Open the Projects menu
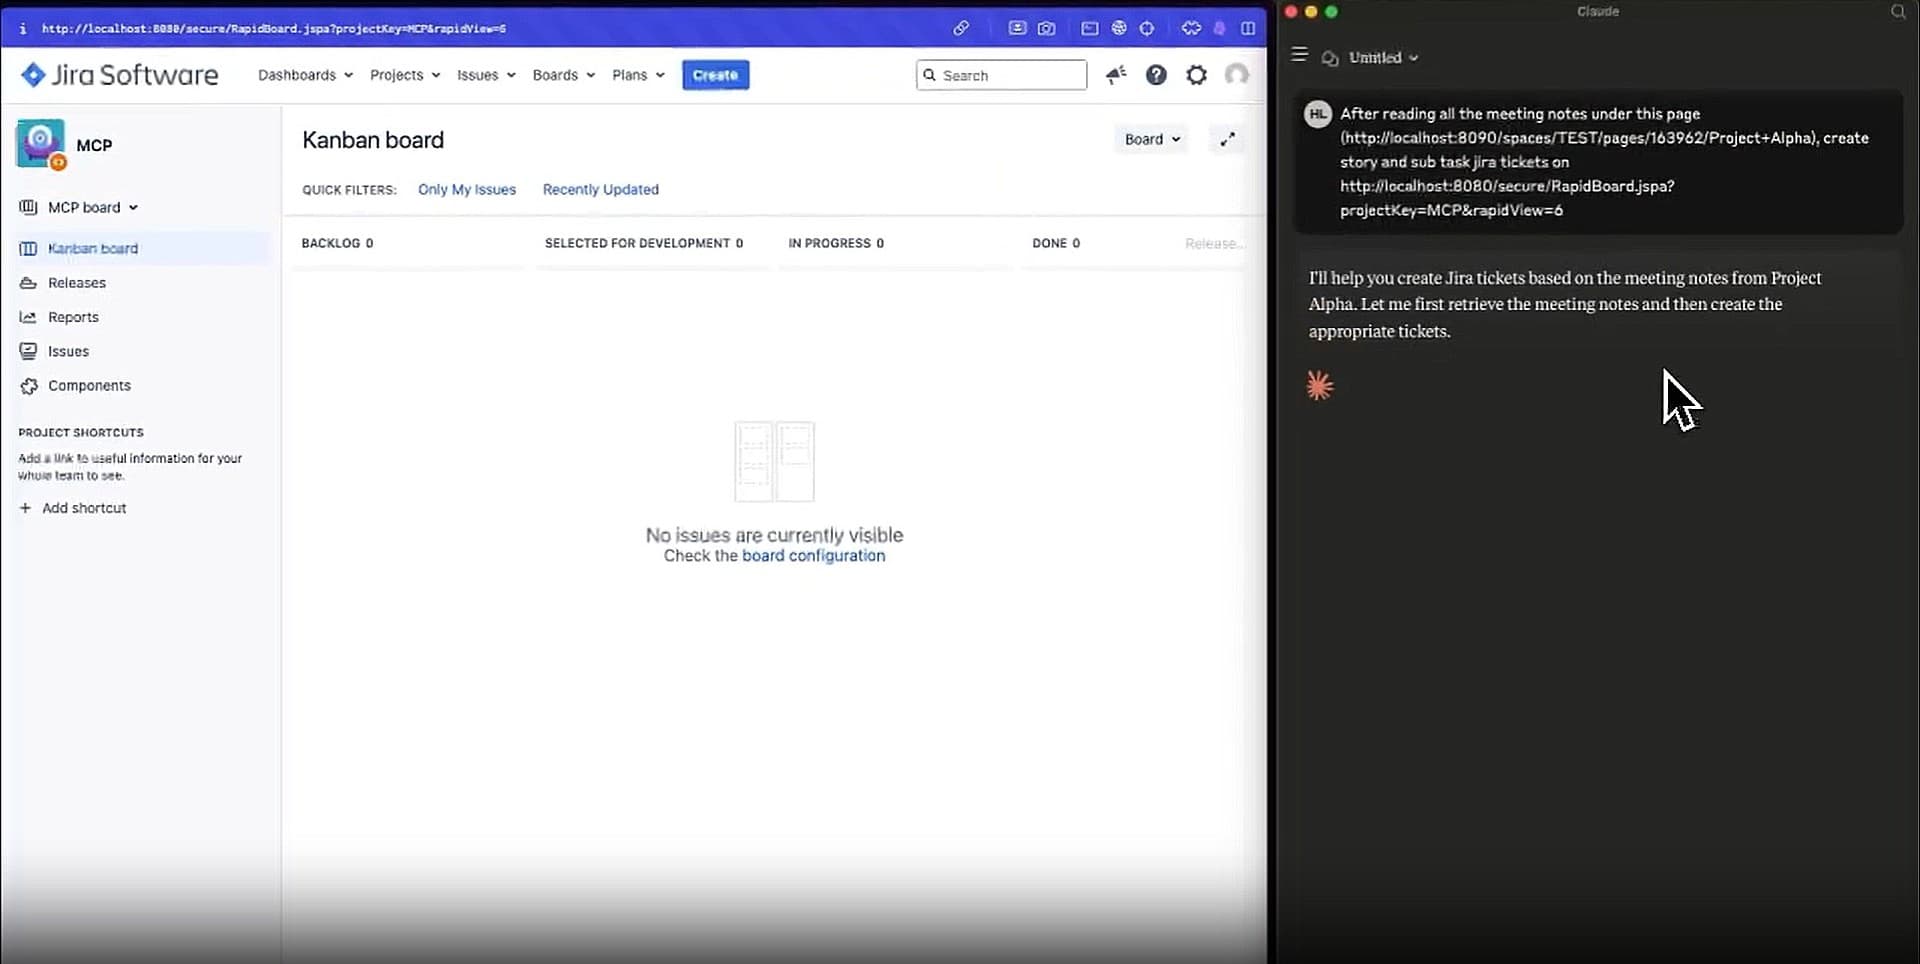 coord(404,75)
